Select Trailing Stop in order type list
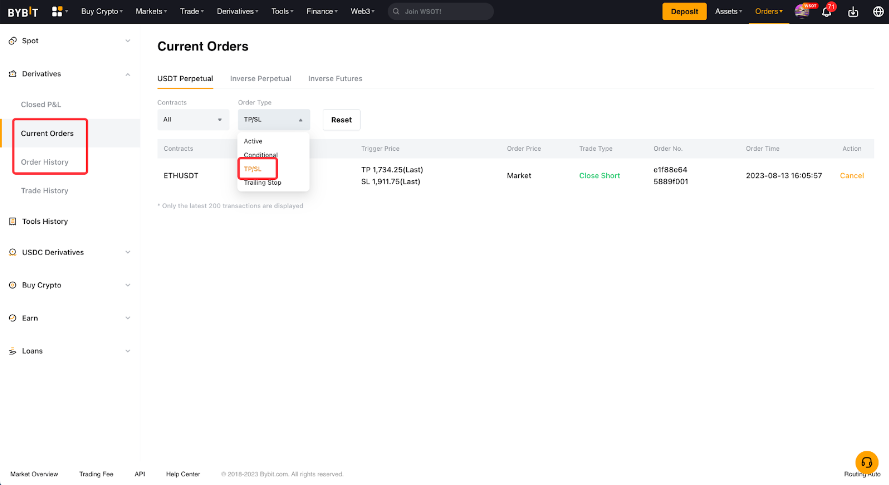 click(262, 183)
